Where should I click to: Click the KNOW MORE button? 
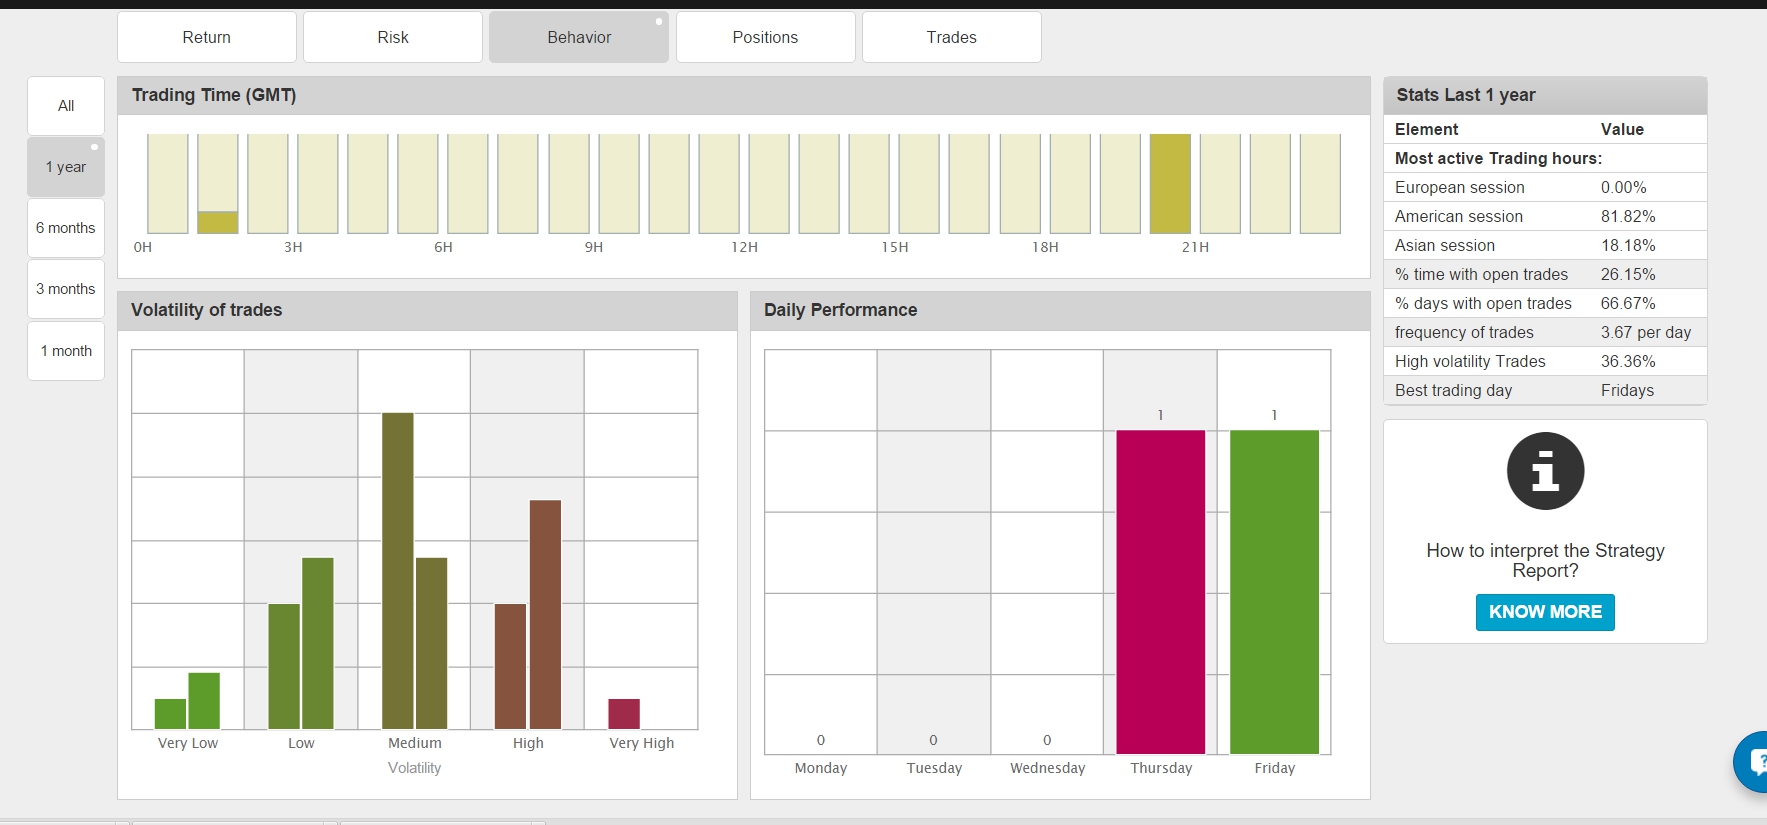[x=1545, y=612]
